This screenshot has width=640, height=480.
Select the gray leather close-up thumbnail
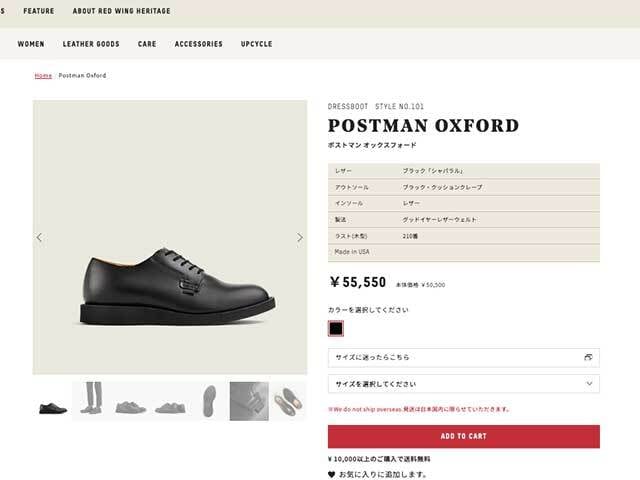click(x=249, y=402)
